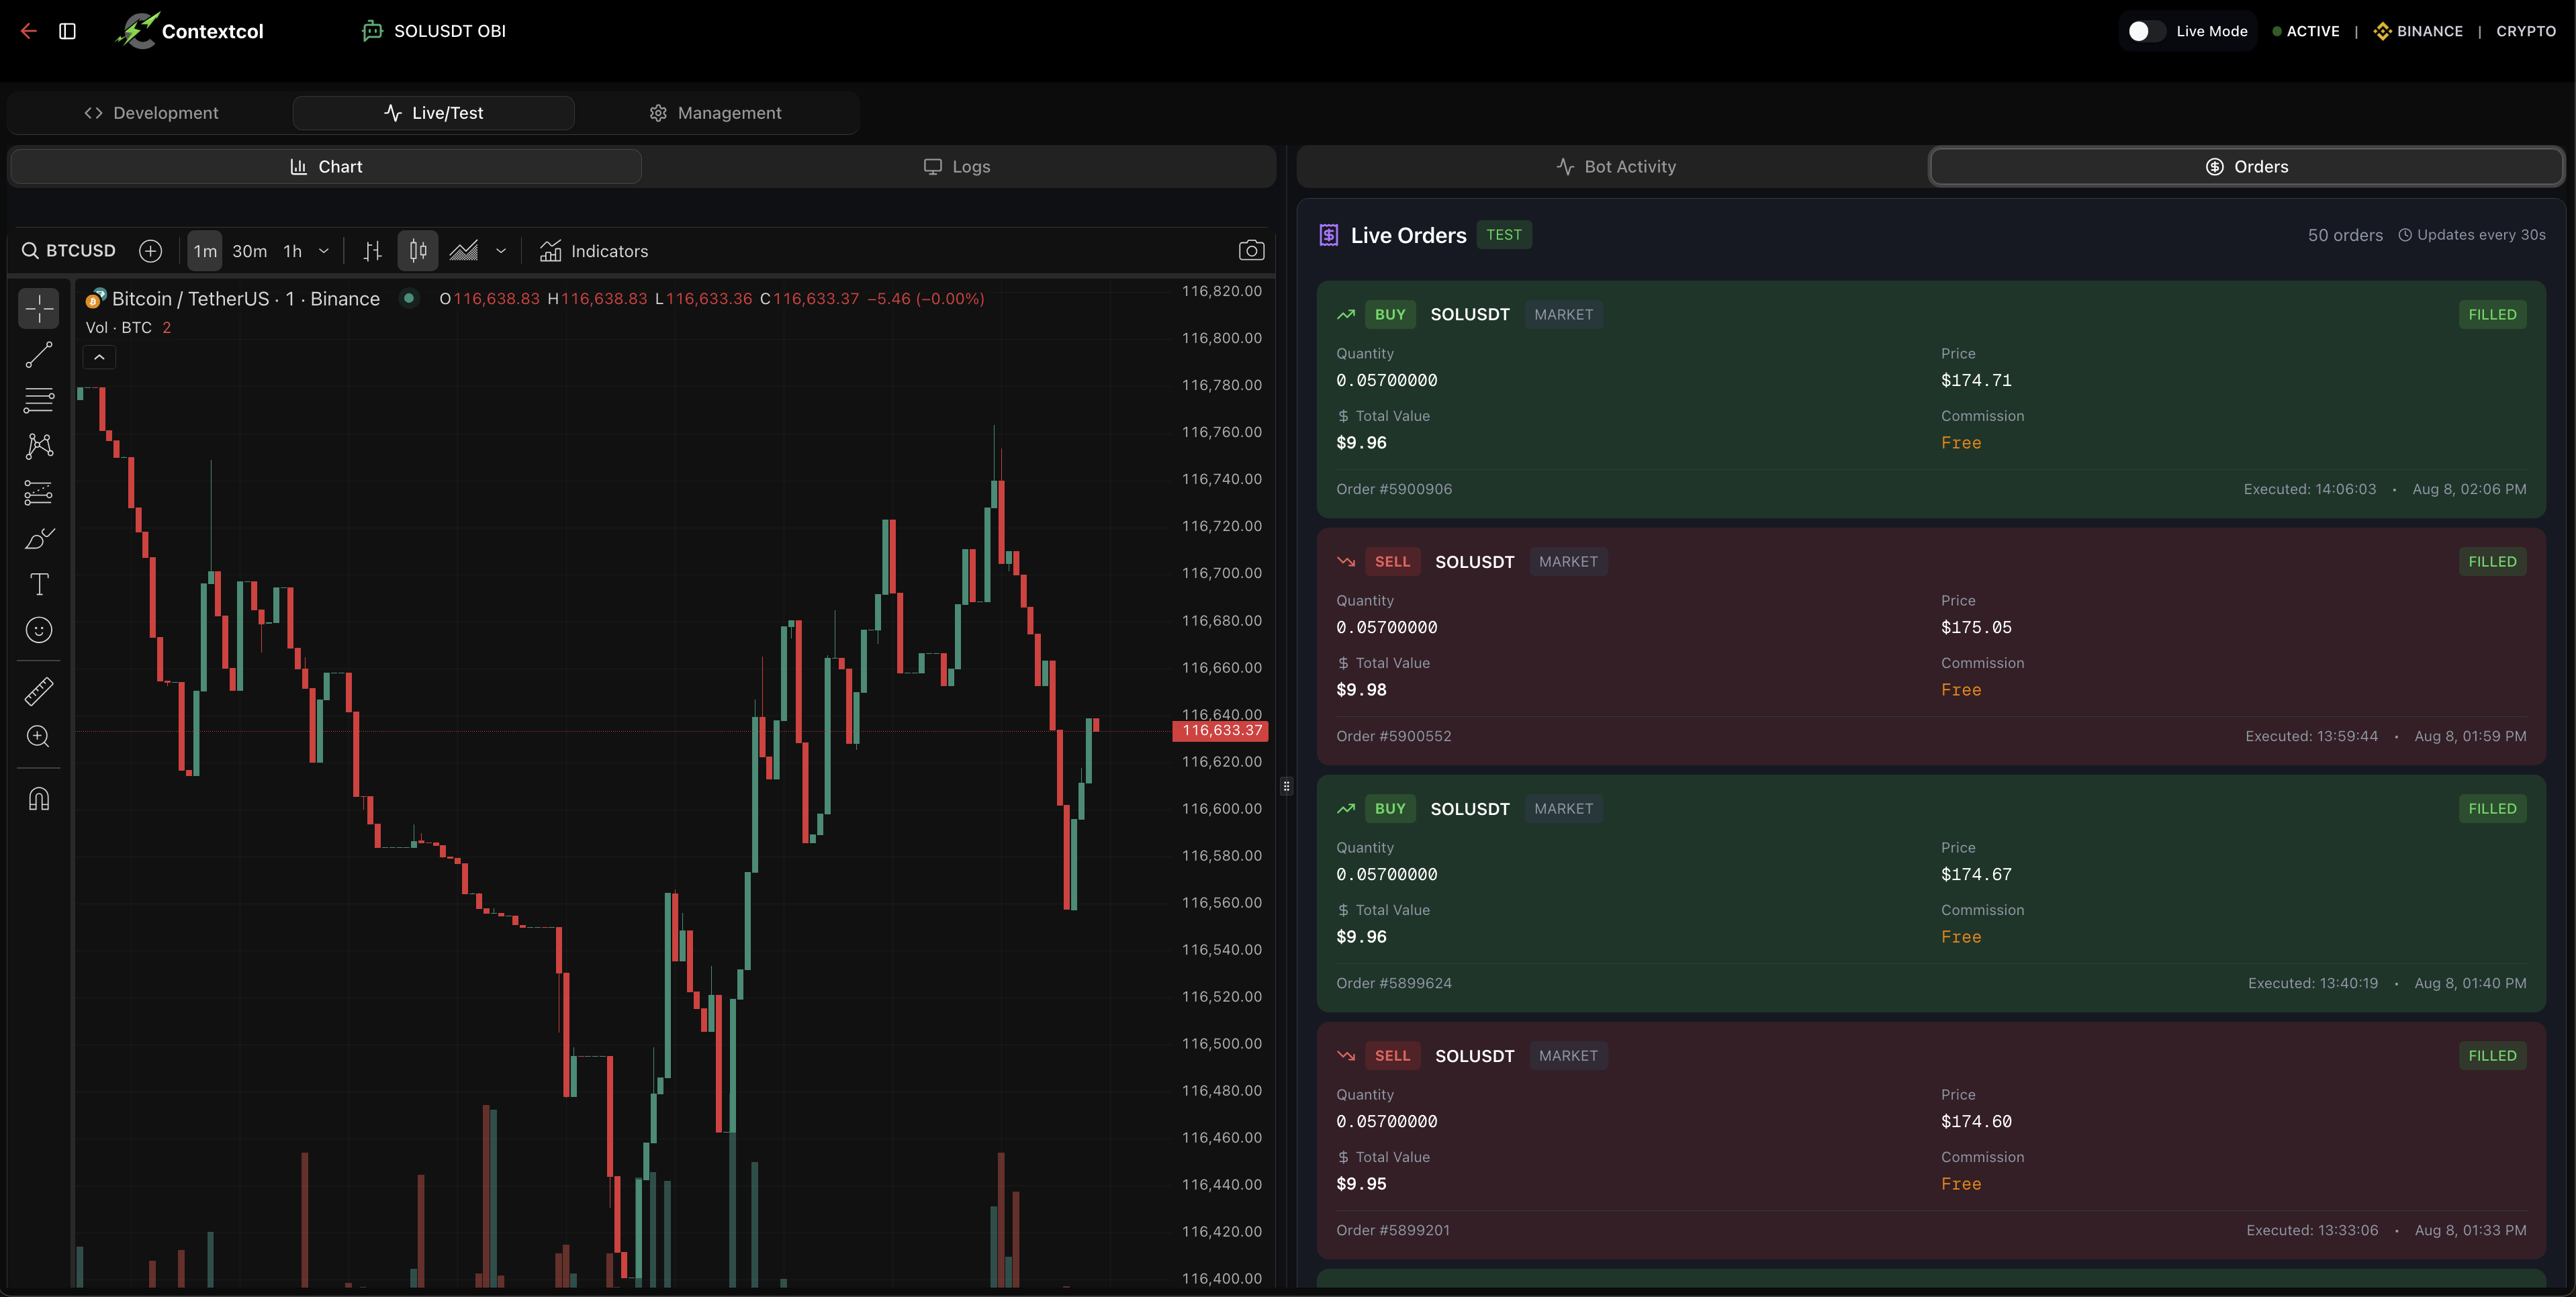The width and height of the screenshot is (2576, 1297).
Task: Select the Chart tab
Action: click(326, 167)
